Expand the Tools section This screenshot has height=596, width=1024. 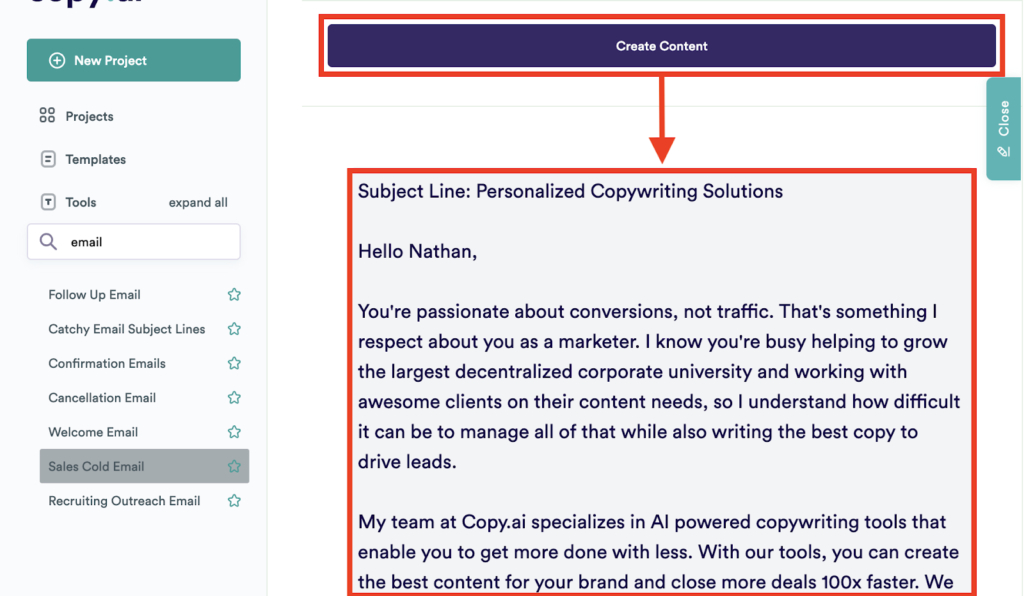coord(79,201)
